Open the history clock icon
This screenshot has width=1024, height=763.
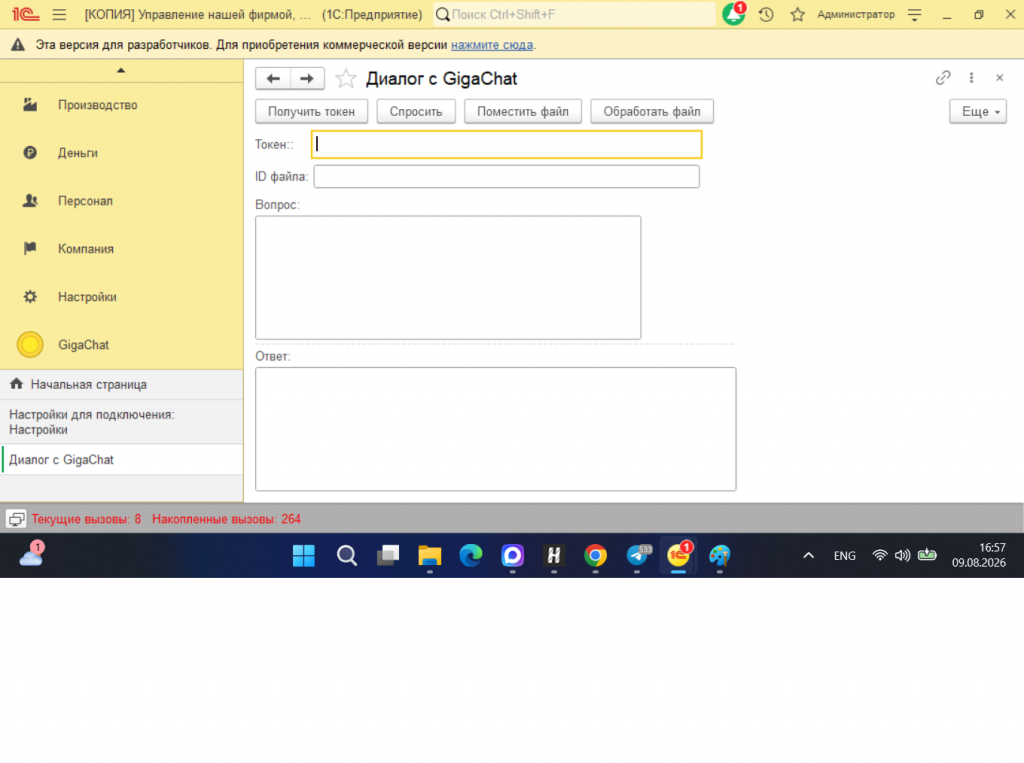766,14
